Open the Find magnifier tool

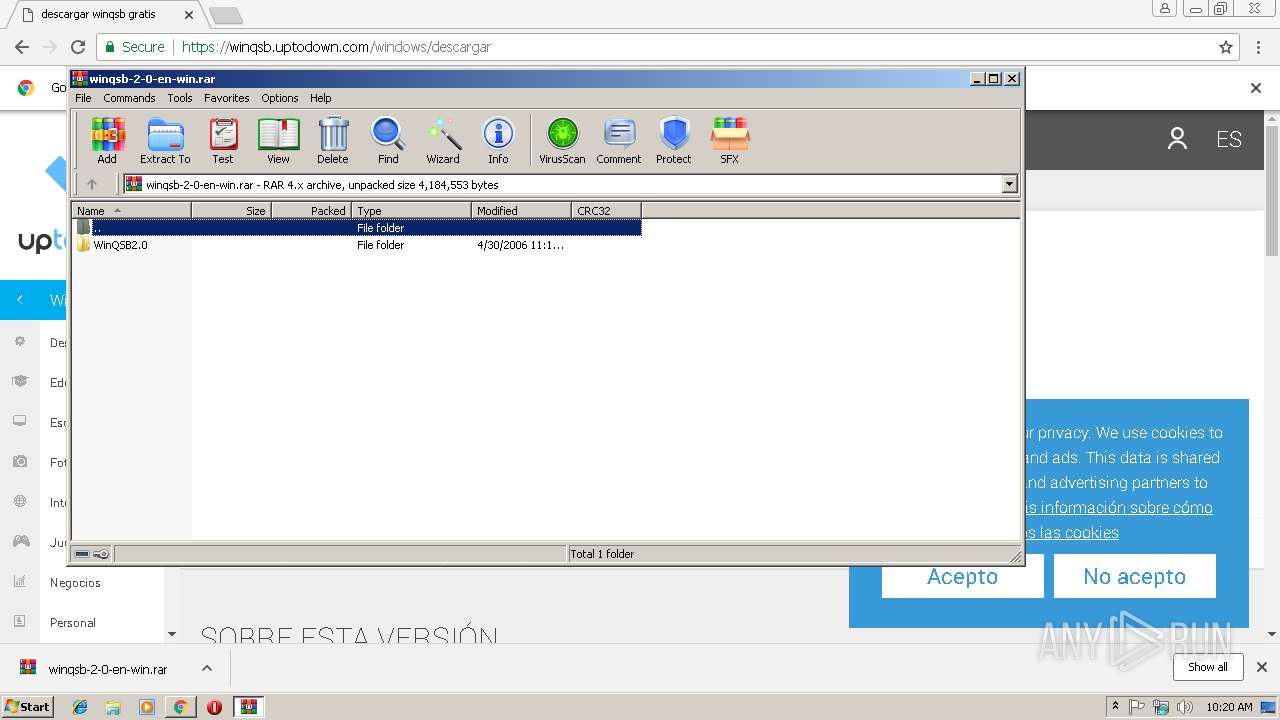[388, 140]
